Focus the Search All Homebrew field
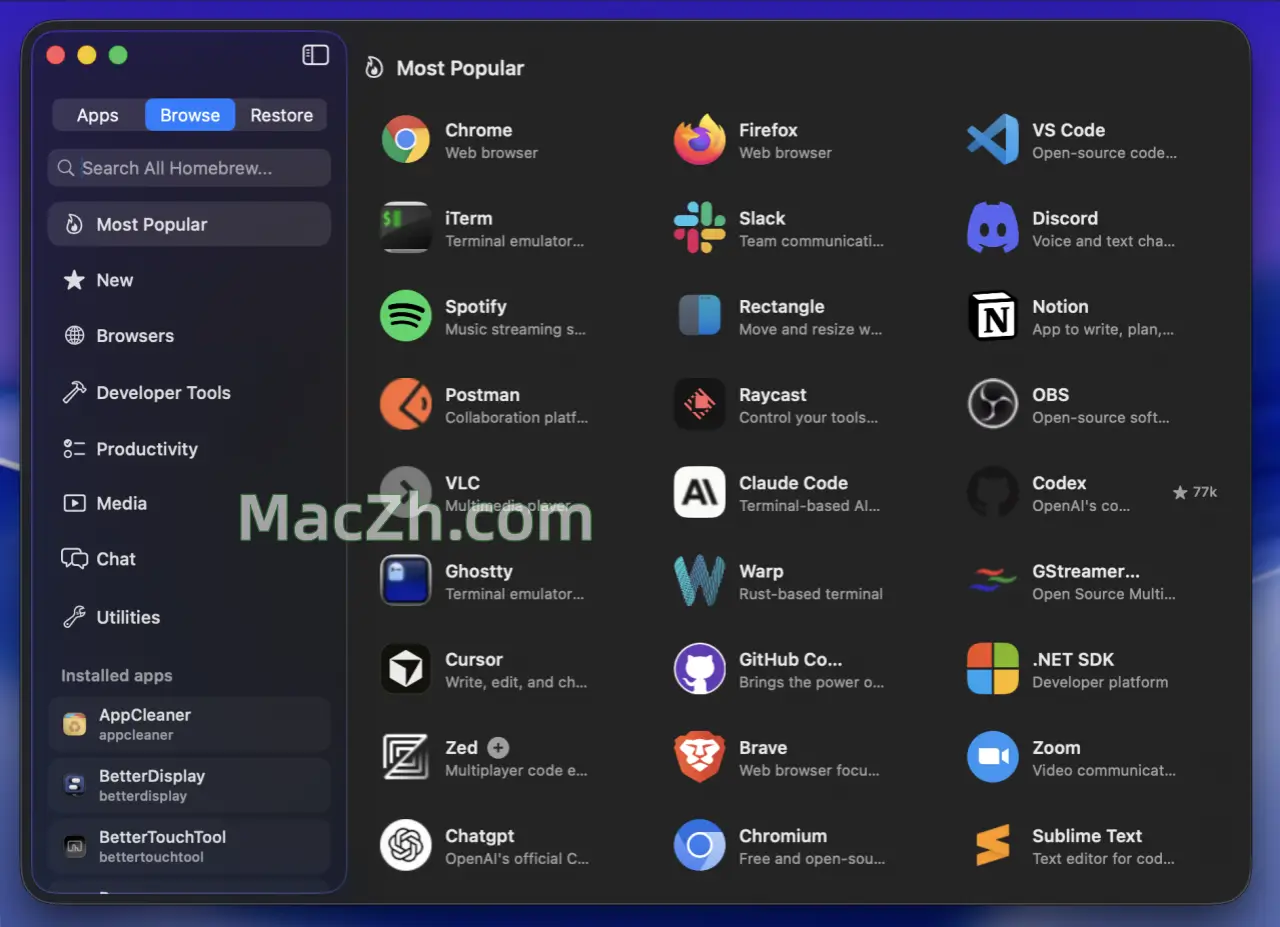 tap(189, 168)
